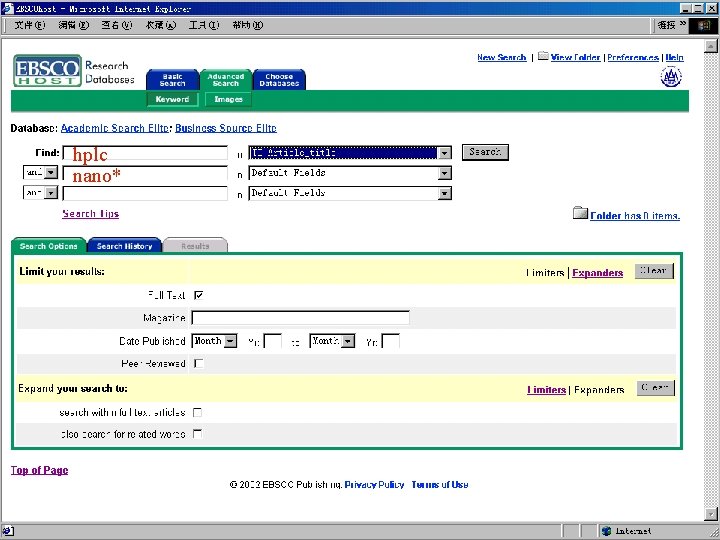The image size is (720, 540).
Task: Click the Magazine text field
Action: click(300, 318)
